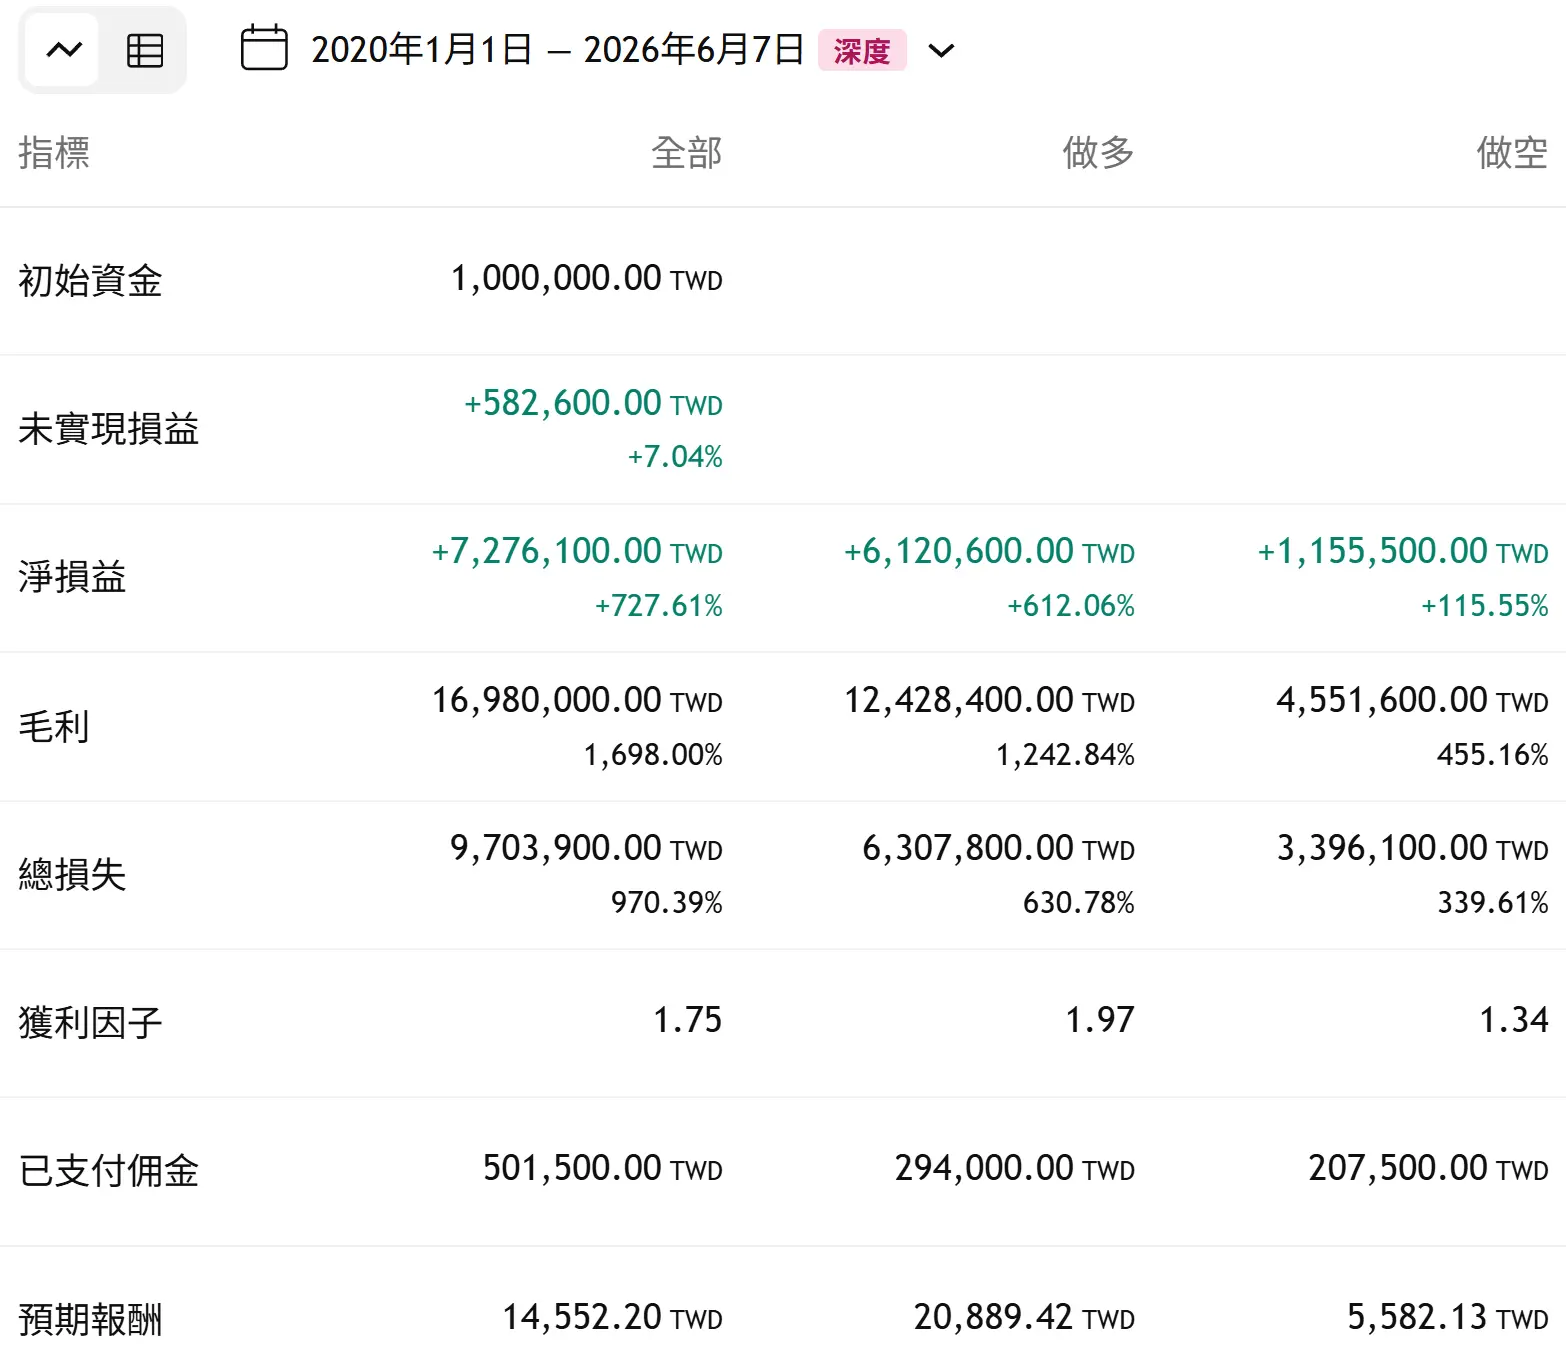The width and height of the screenshot is (1566, 1354).
Task: Click the 指標 column header
Action: click(x=54, y=153)
